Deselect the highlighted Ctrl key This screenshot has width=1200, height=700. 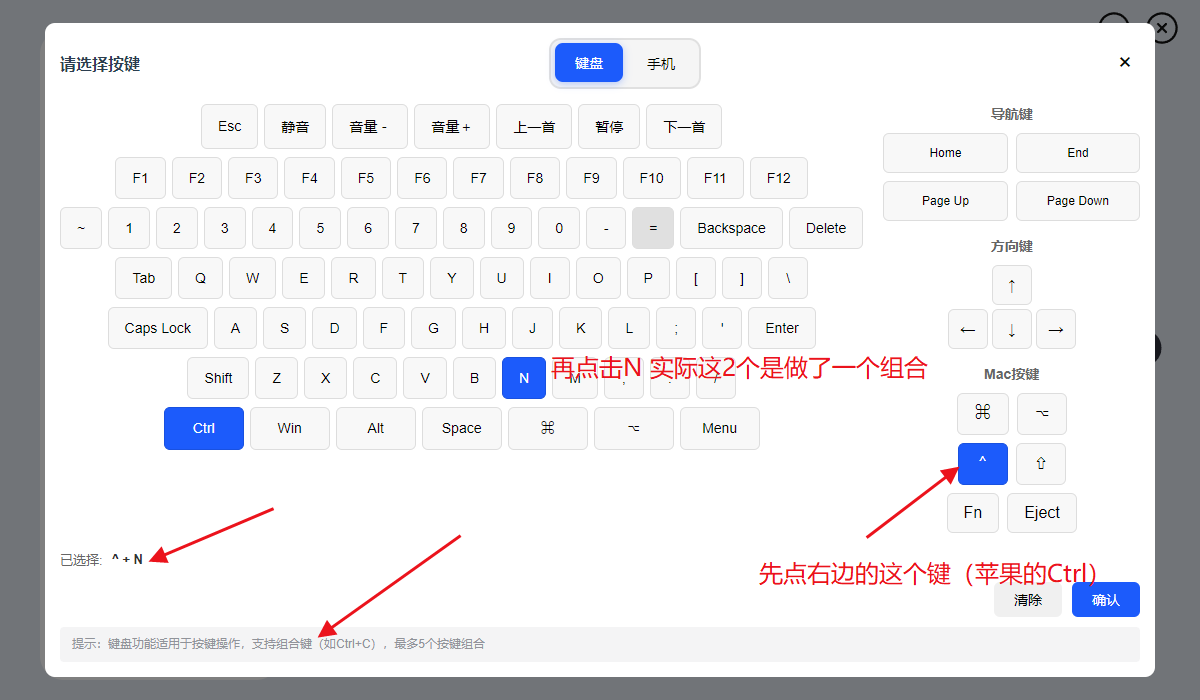(x=204, y=428)
